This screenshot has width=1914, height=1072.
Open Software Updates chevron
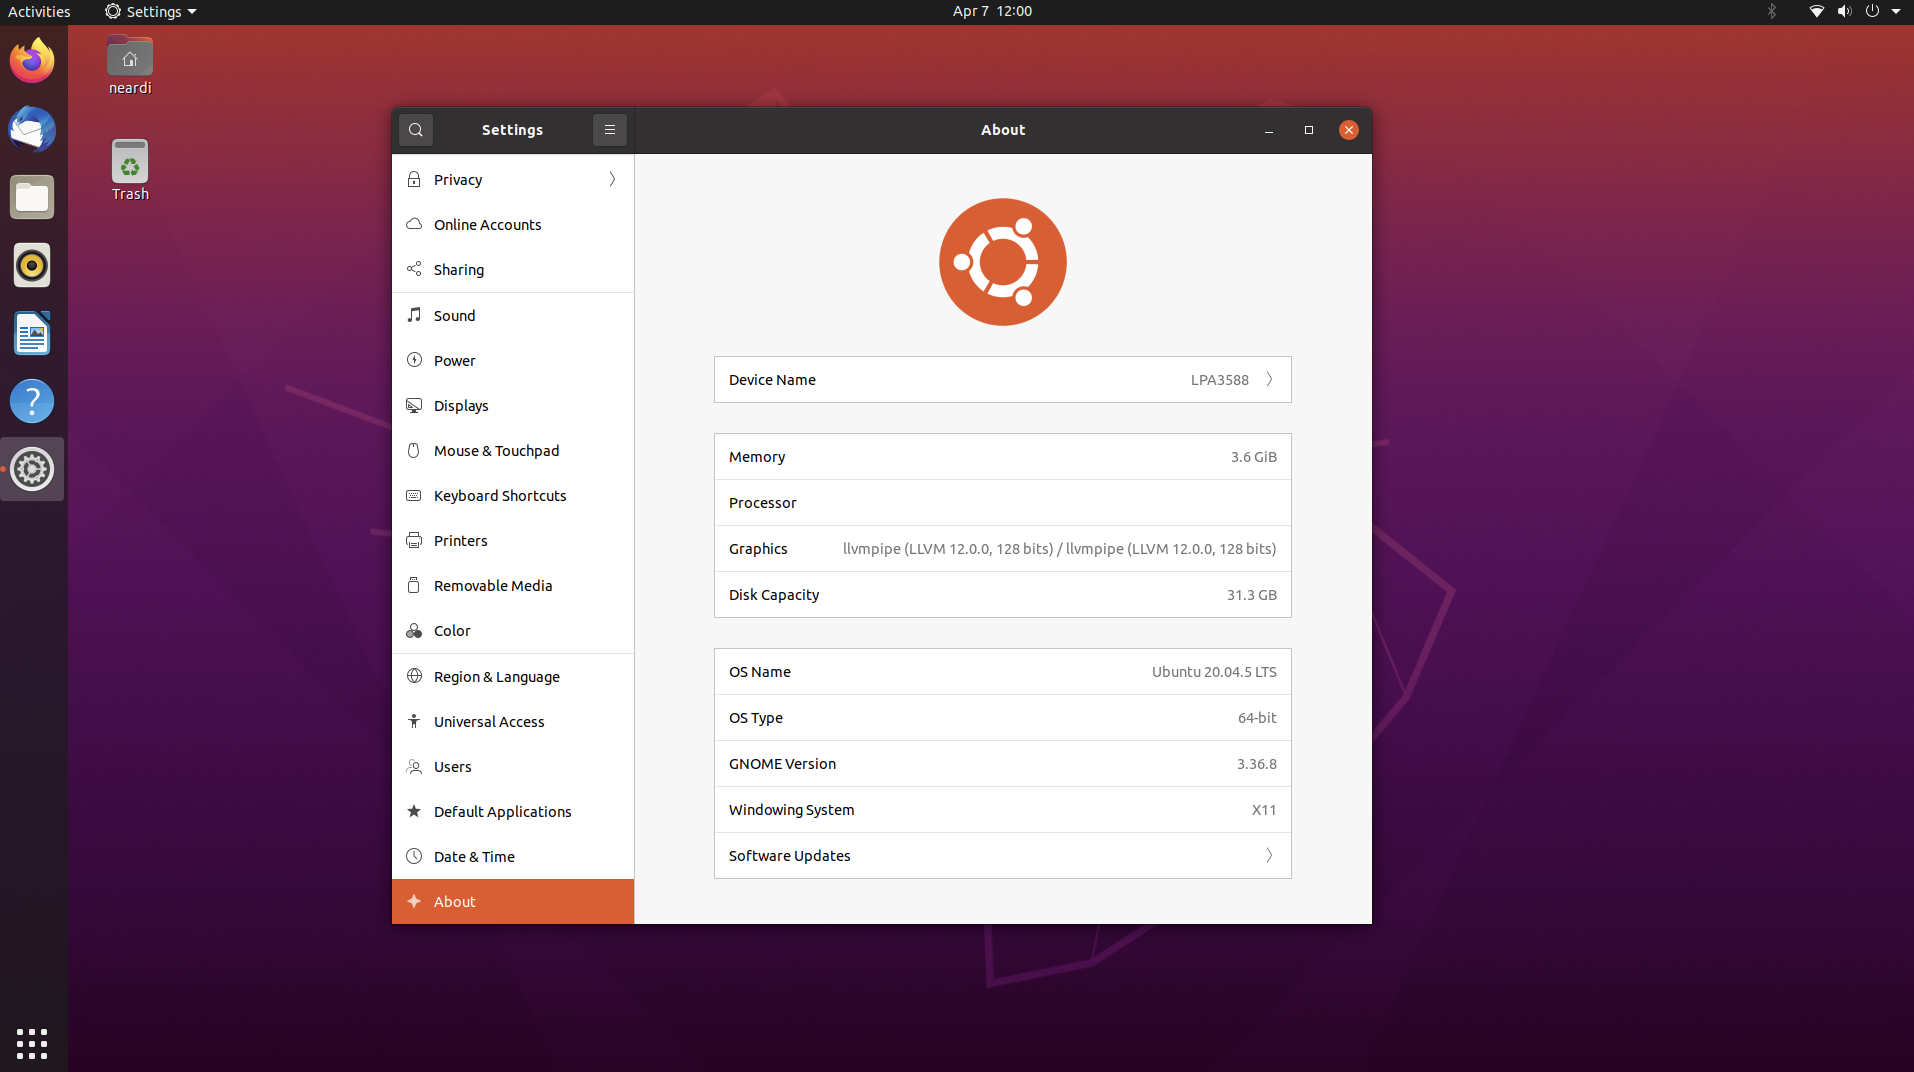(x=1269, y=855)
